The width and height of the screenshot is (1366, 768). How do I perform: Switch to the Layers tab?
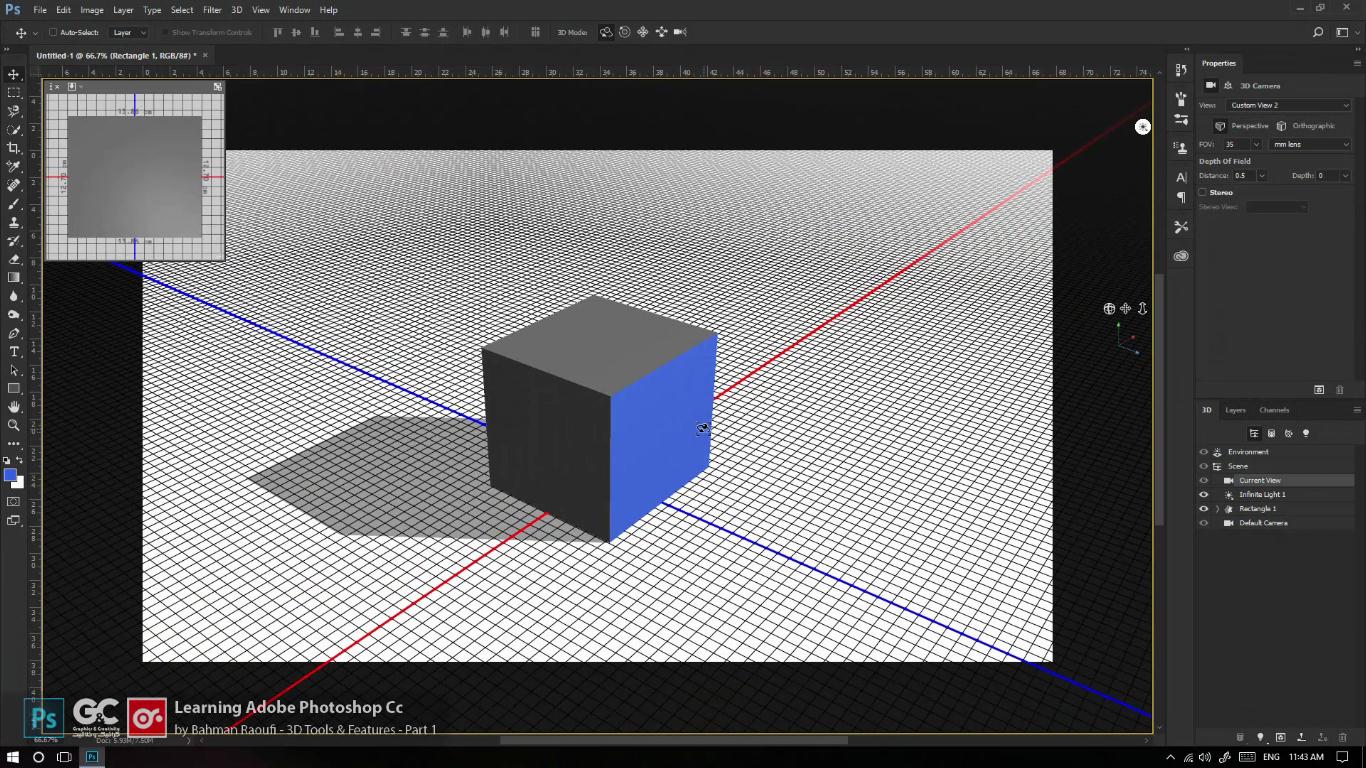point(1236,410)
